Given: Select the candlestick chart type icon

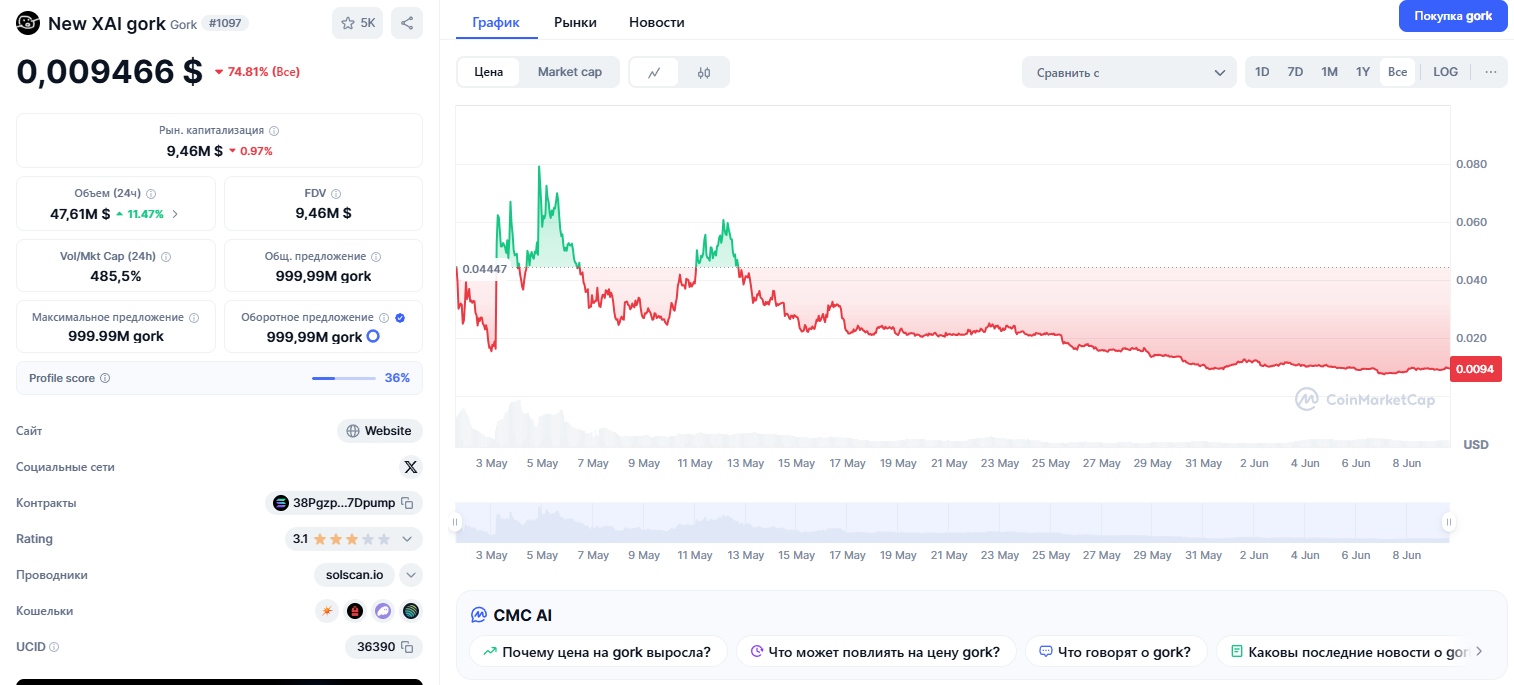Looking at the screenshot, I should click(x=704, y=72).
